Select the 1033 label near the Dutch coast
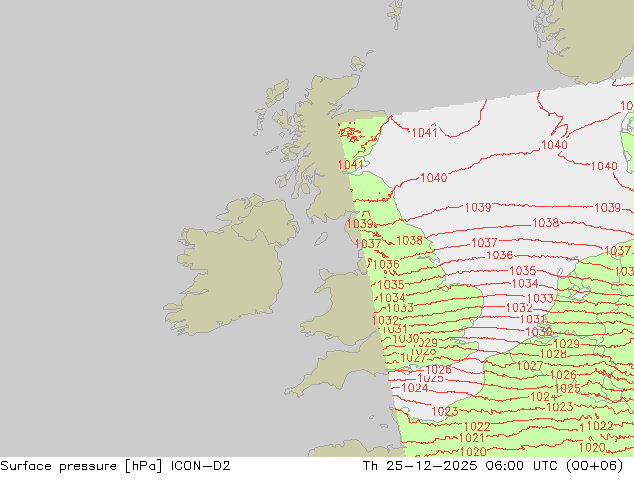Screen dimensions: 634x490 point(540,298)
